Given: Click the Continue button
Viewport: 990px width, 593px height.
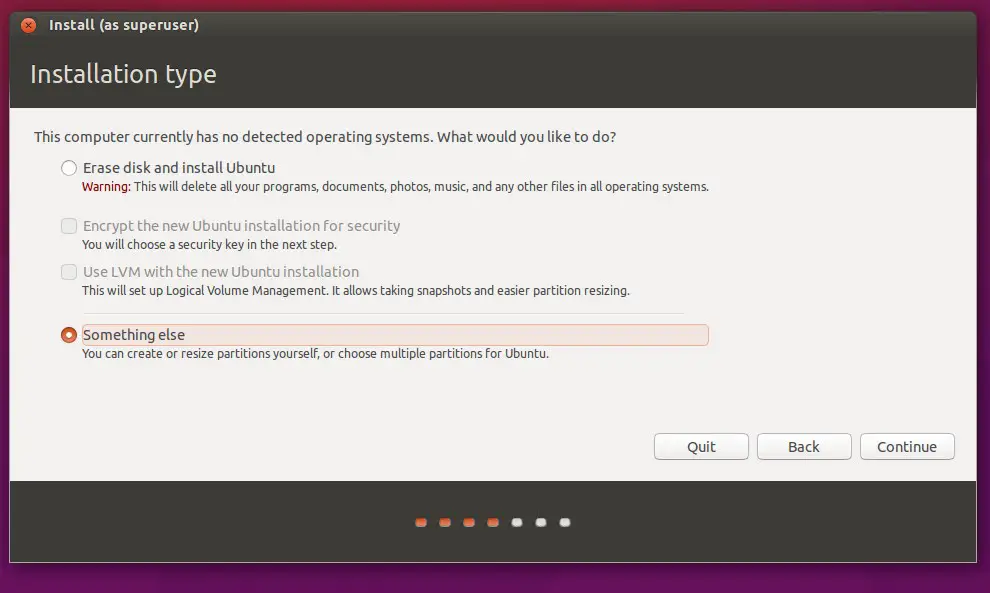Looking at the screenshot, I should click(x=907, y=446).
